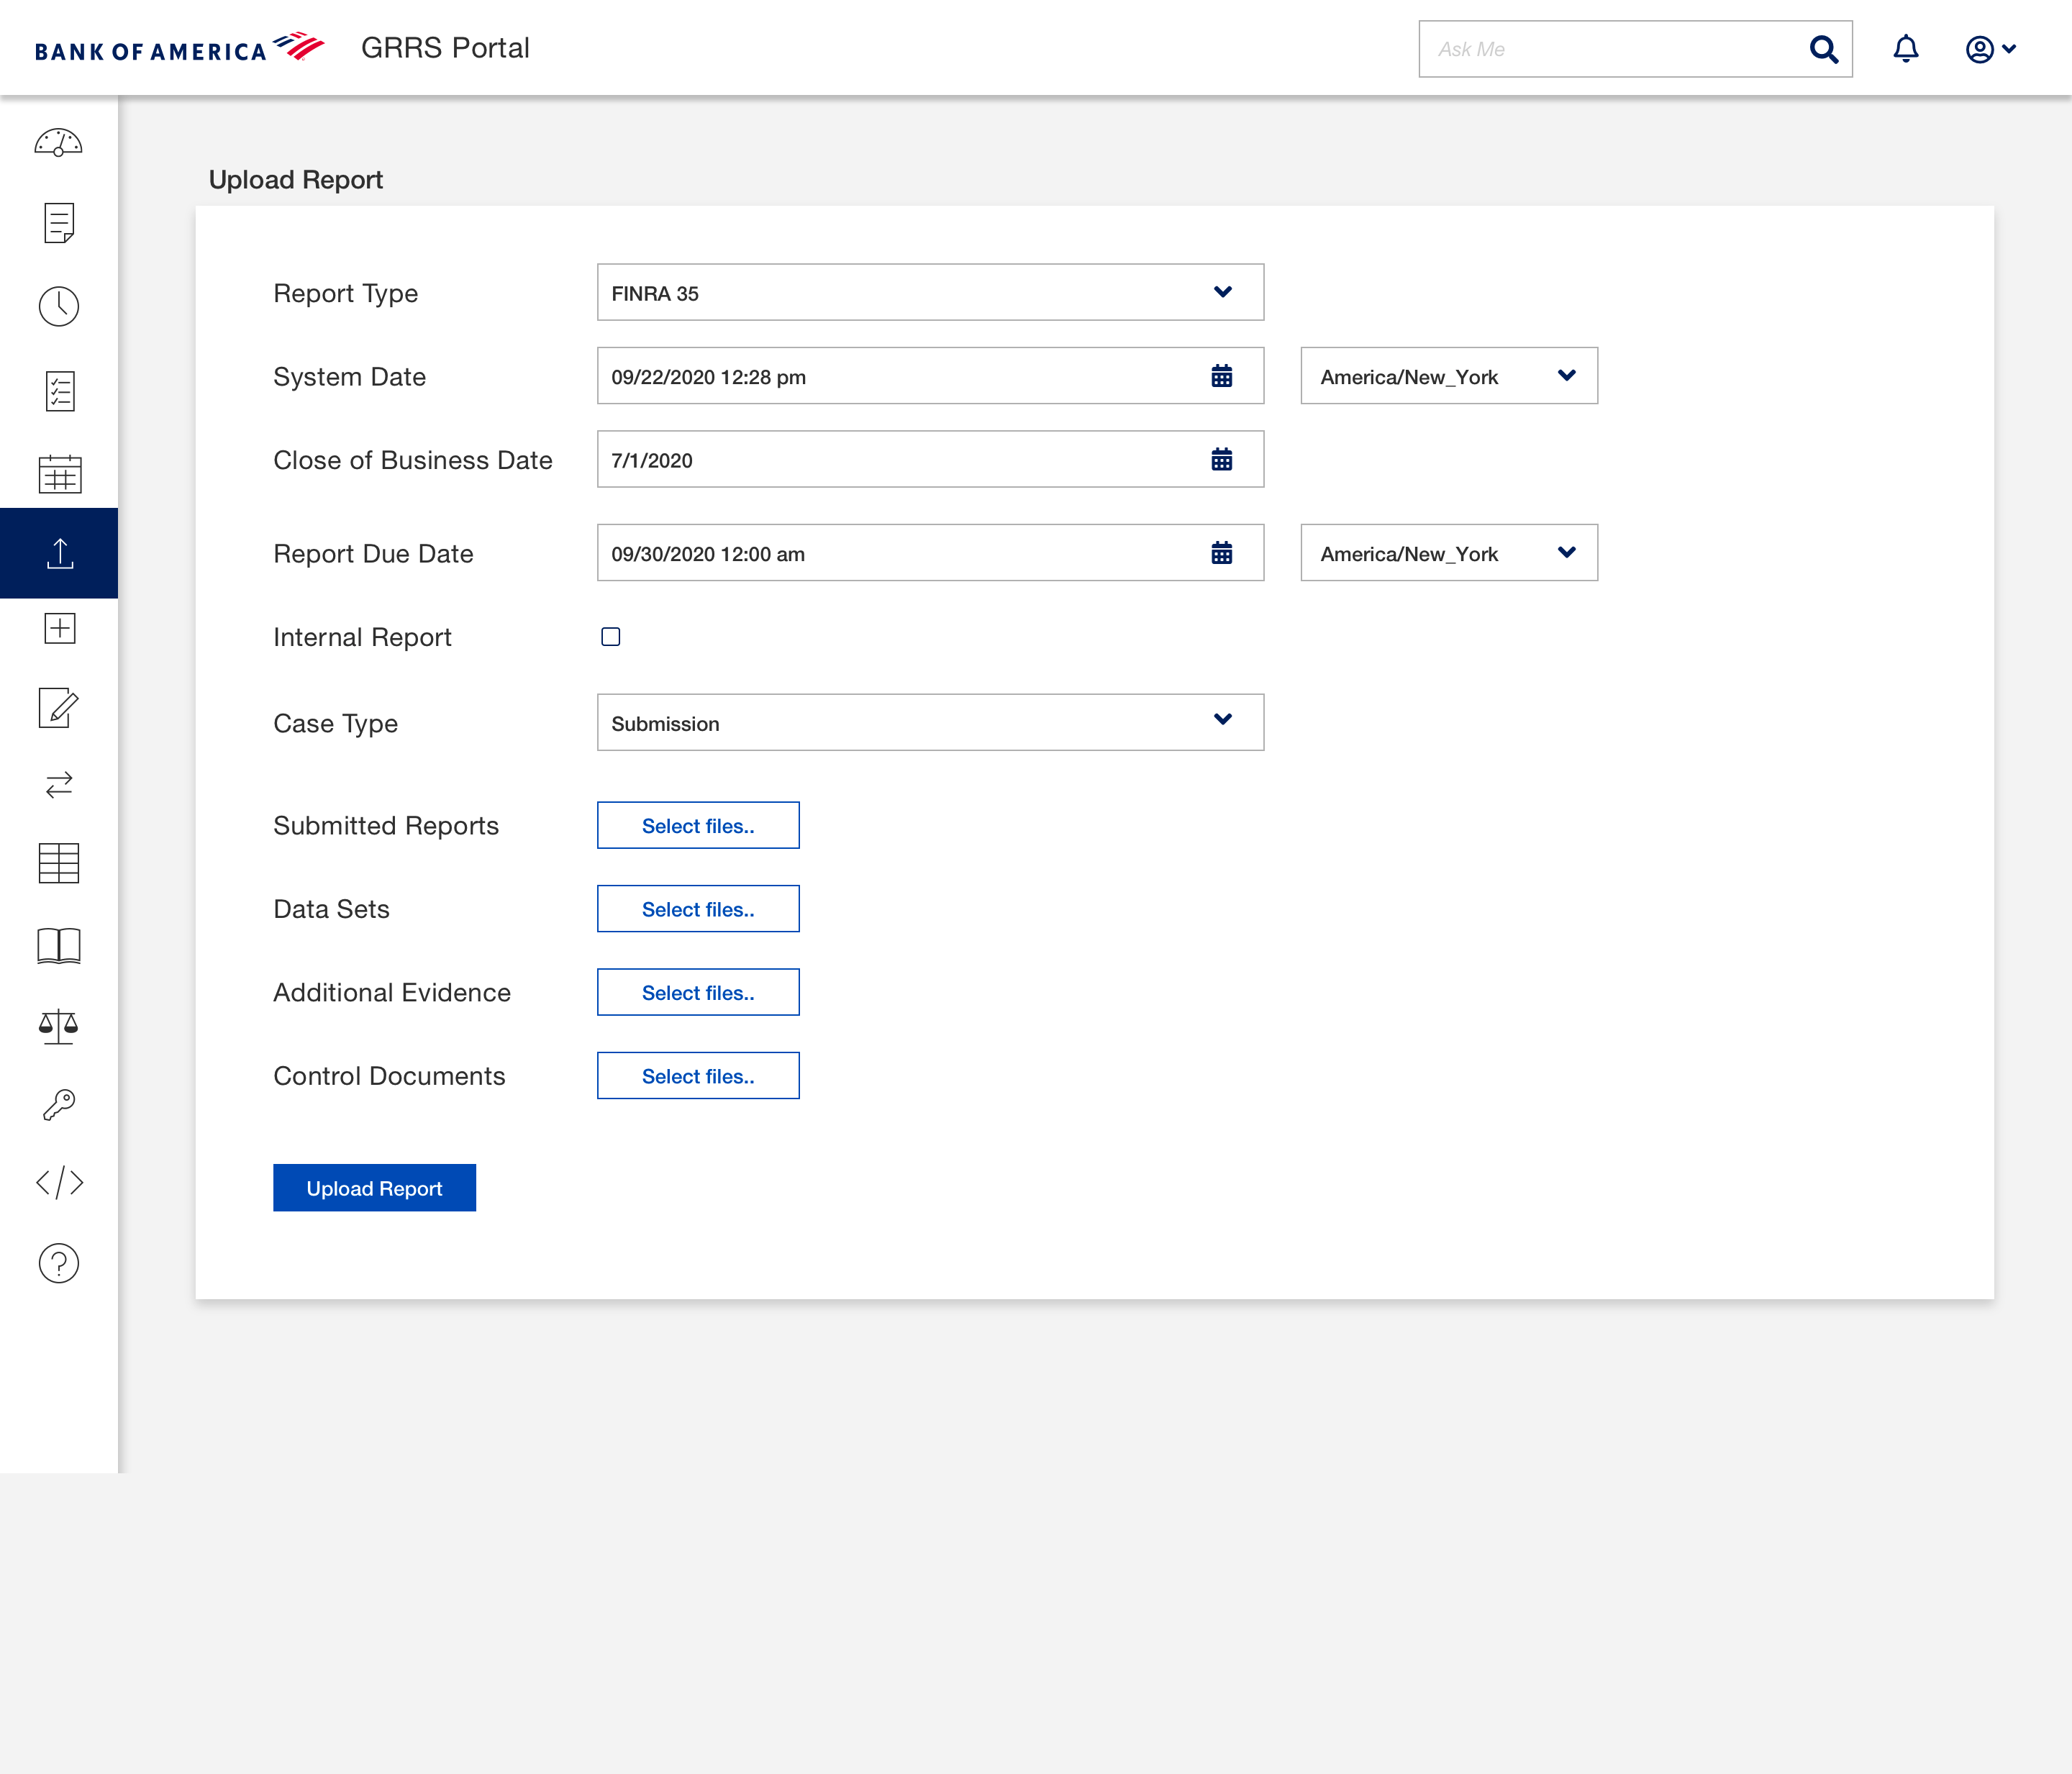Click the code brackets sidebar icon
Image resolution: width=2072 pixels, height=1774 pixels.
click(x=59, y=1182)
